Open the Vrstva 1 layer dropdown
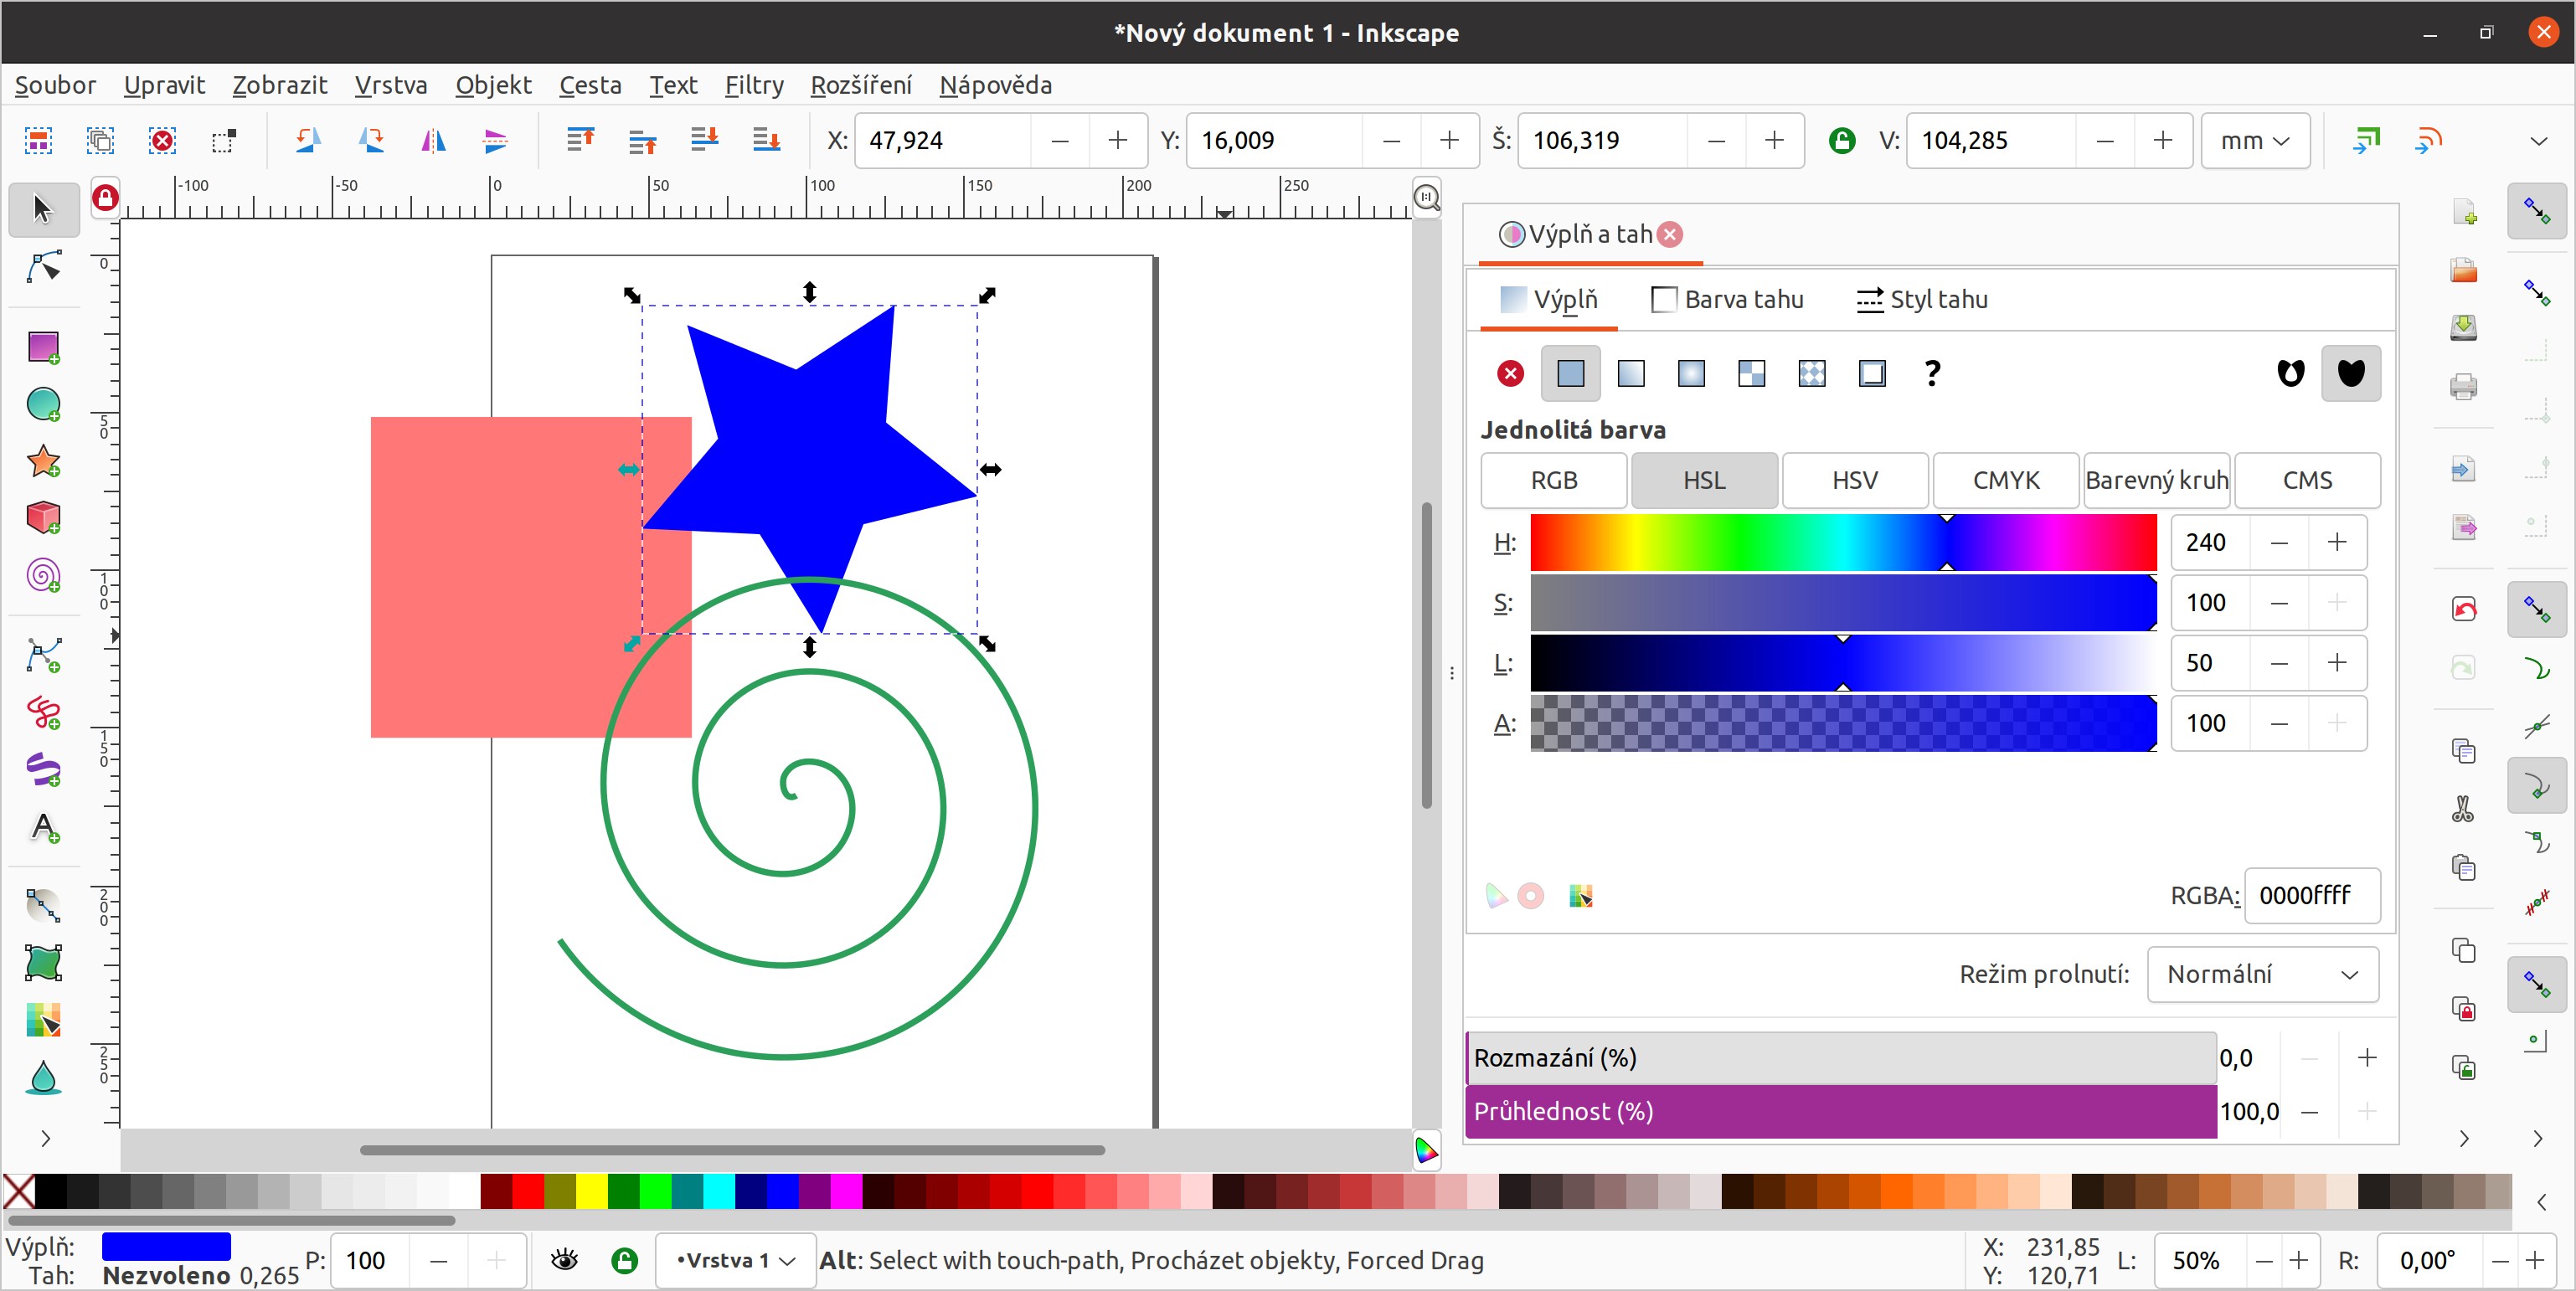Screen dimensions: 2576x1291 click(x=735, y=1260)
